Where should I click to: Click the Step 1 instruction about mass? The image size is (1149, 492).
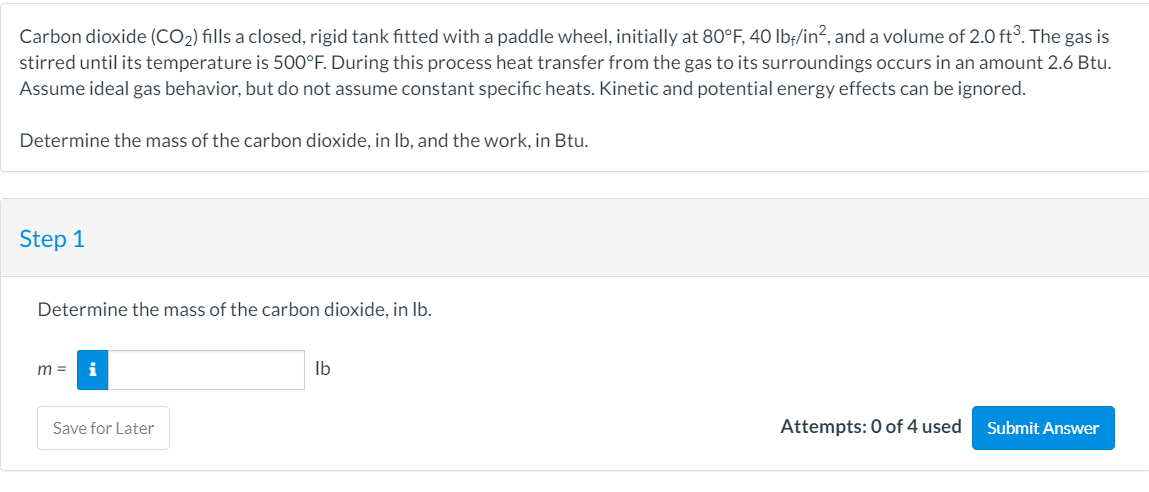234,310
